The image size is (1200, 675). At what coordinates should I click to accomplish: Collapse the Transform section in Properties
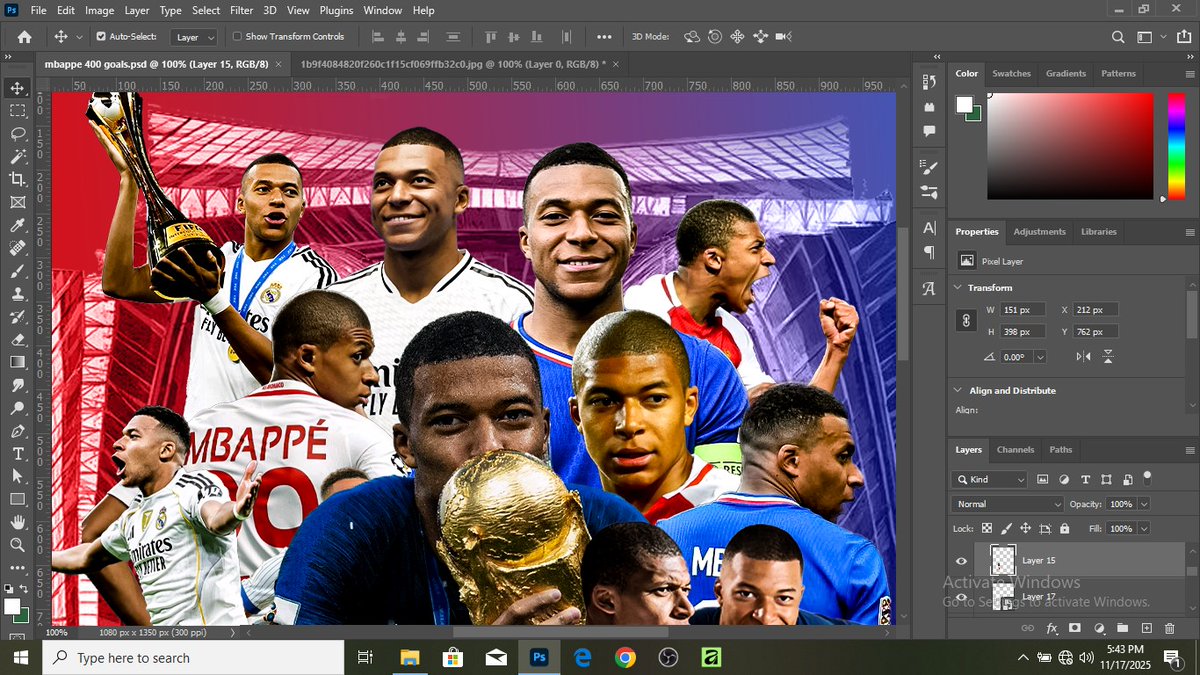(958, 287)
